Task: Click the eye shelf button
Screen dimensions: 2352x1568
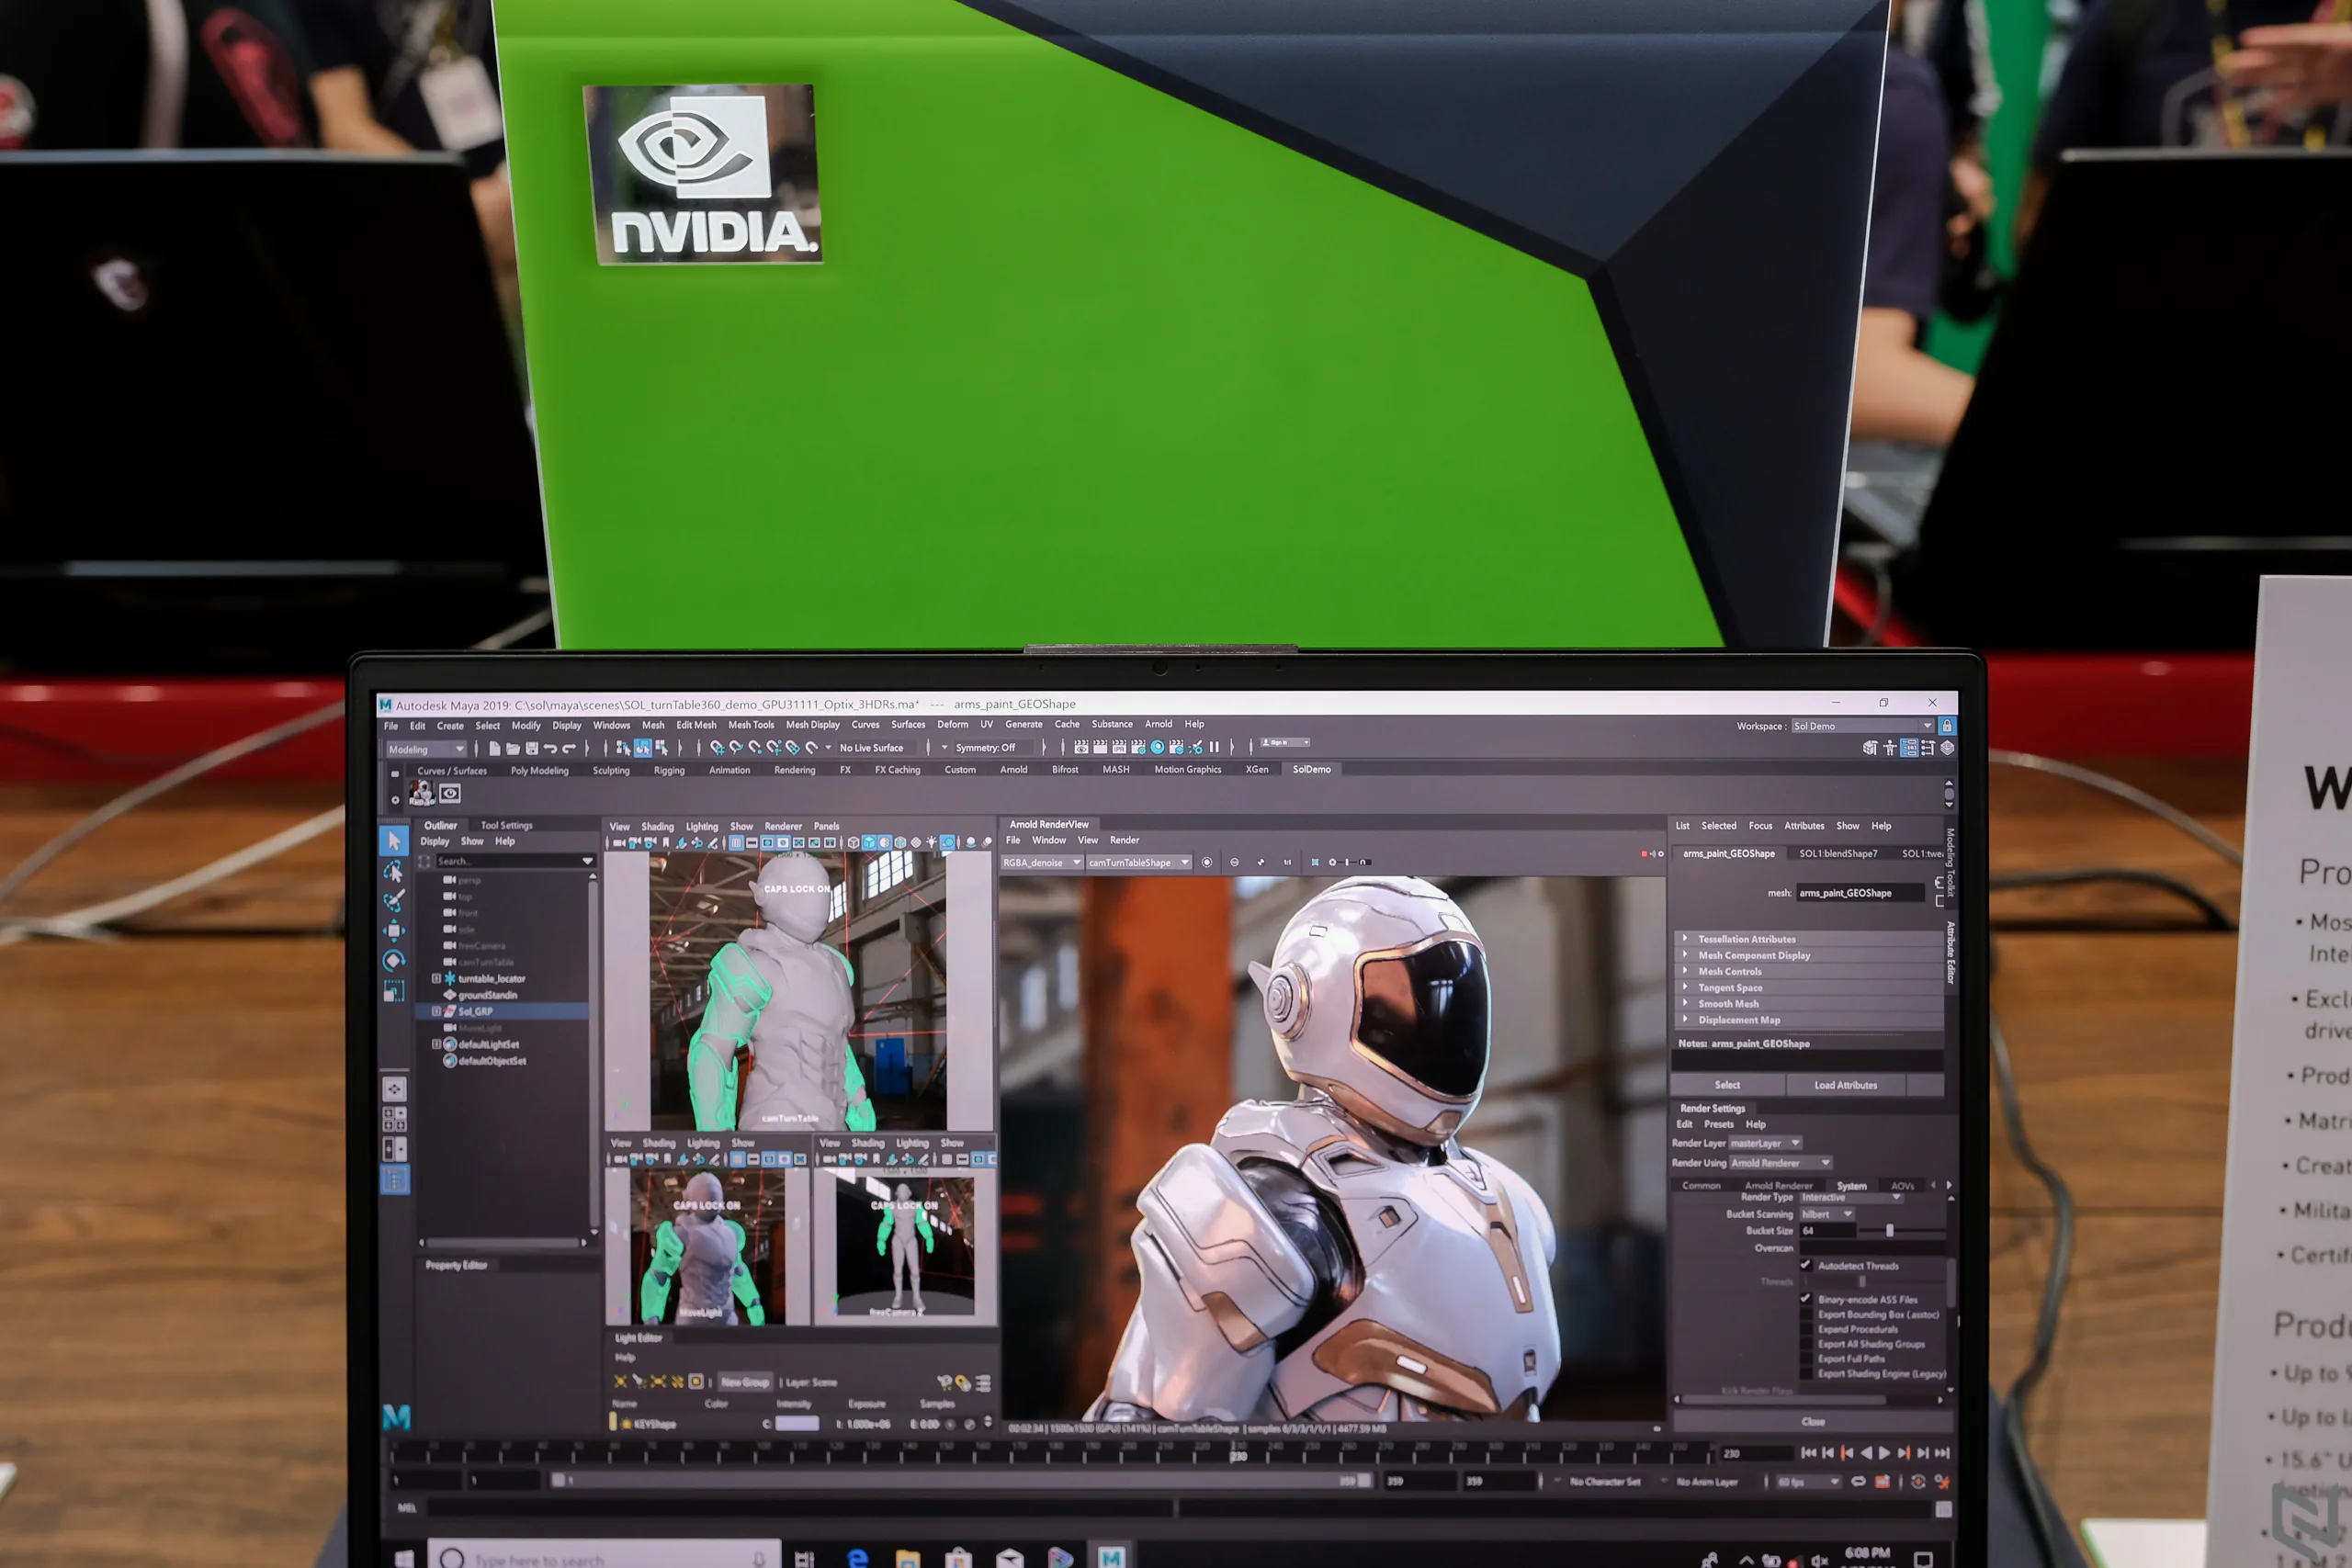Action: pos(450,794)
